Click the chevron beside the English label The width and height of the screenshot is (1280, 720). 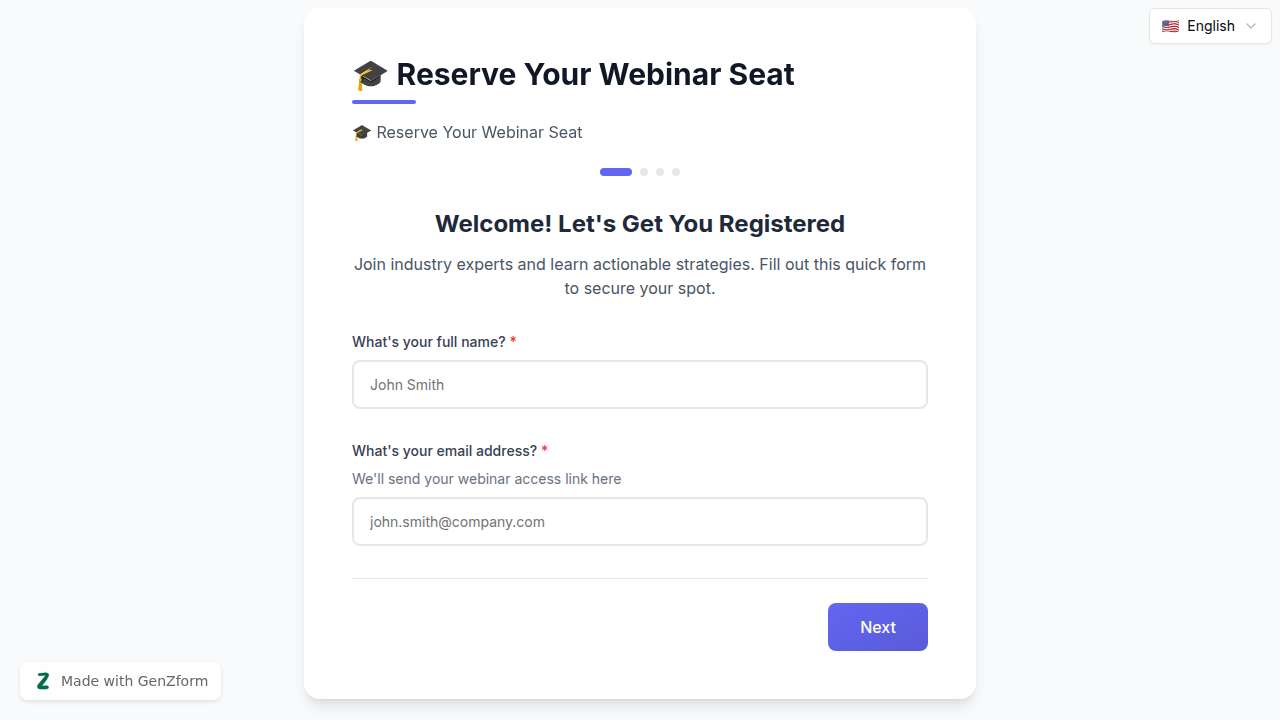click(1250, 26)
